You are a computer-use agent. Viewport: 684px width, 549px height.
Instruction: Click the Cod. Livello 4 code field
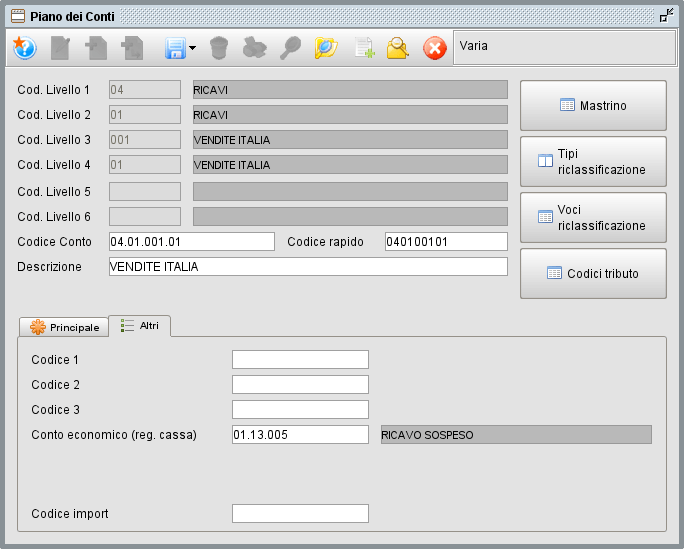pyautogui.click(x=145, y=165)
